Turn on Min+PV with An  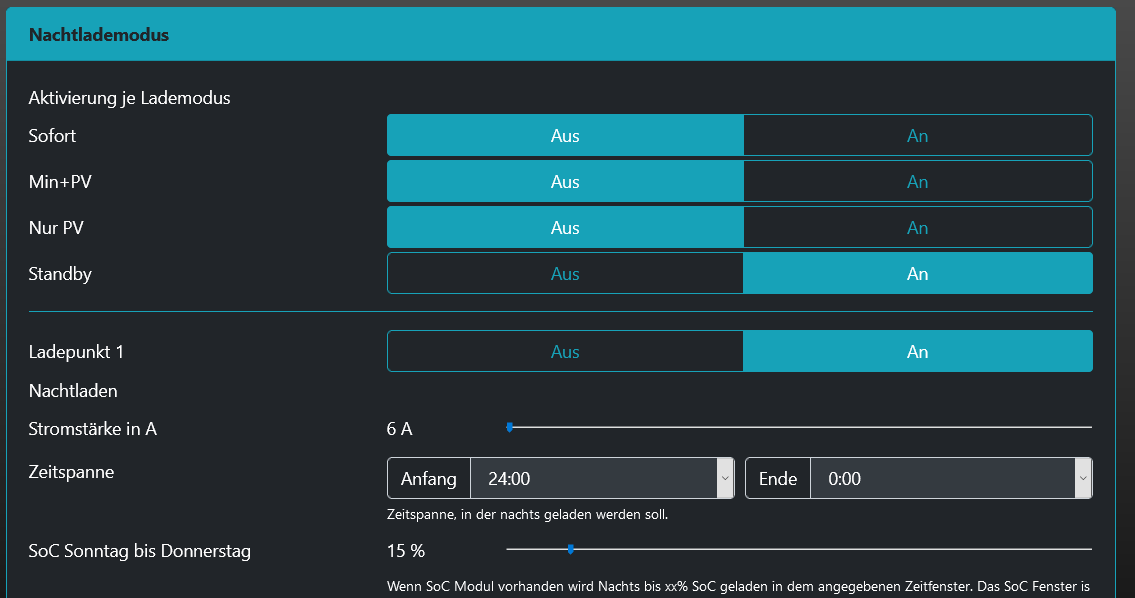(917, 182)
